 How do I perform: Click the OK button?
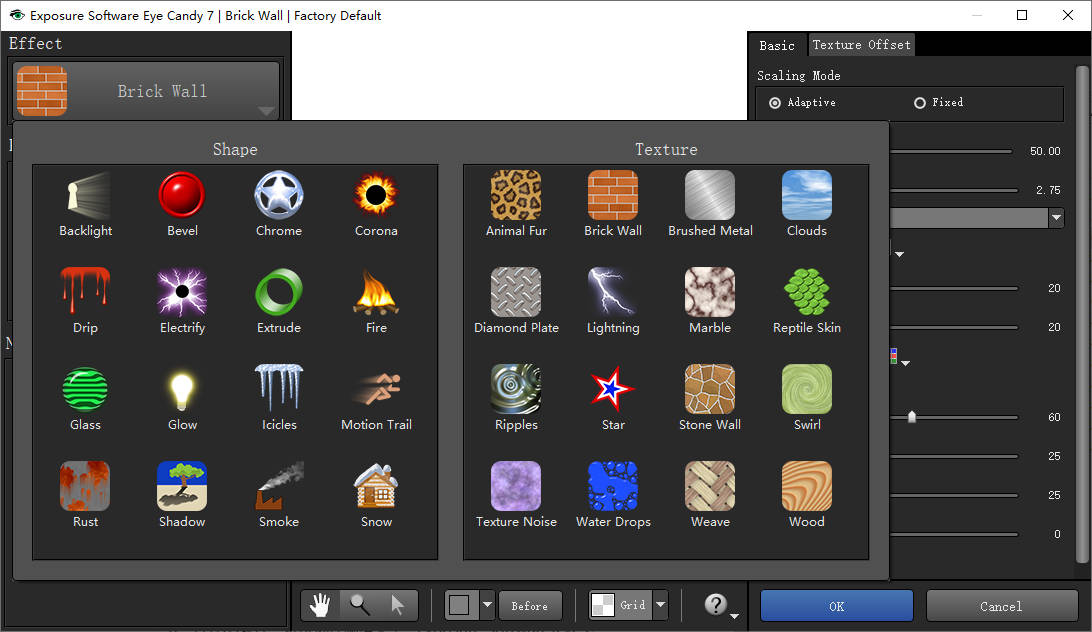point(836,606)
